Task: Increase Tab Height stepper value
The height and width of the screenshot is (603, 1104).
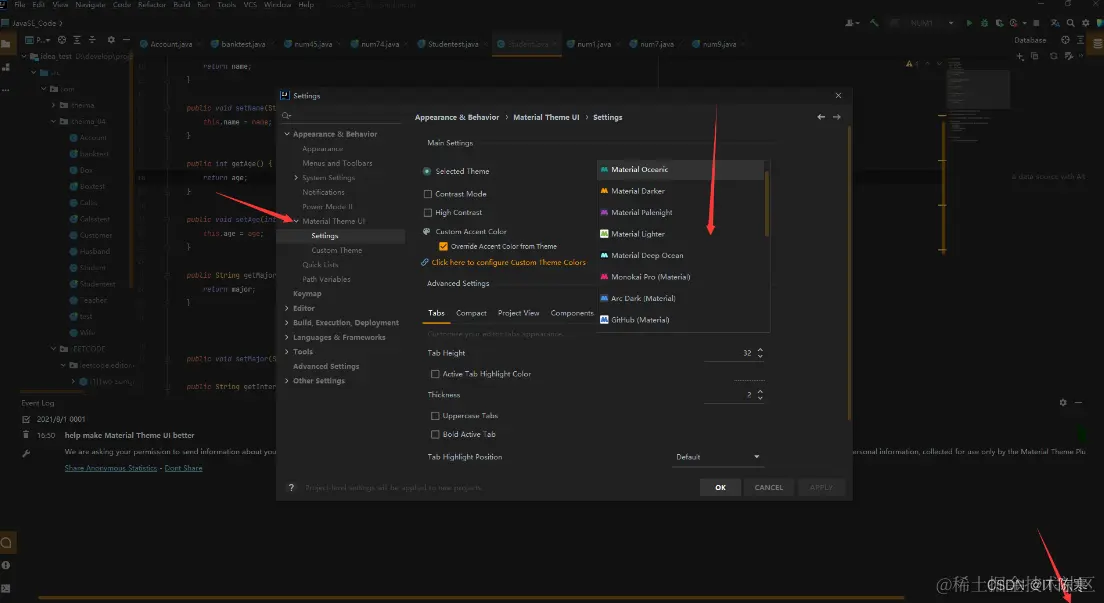Action: 760,349
